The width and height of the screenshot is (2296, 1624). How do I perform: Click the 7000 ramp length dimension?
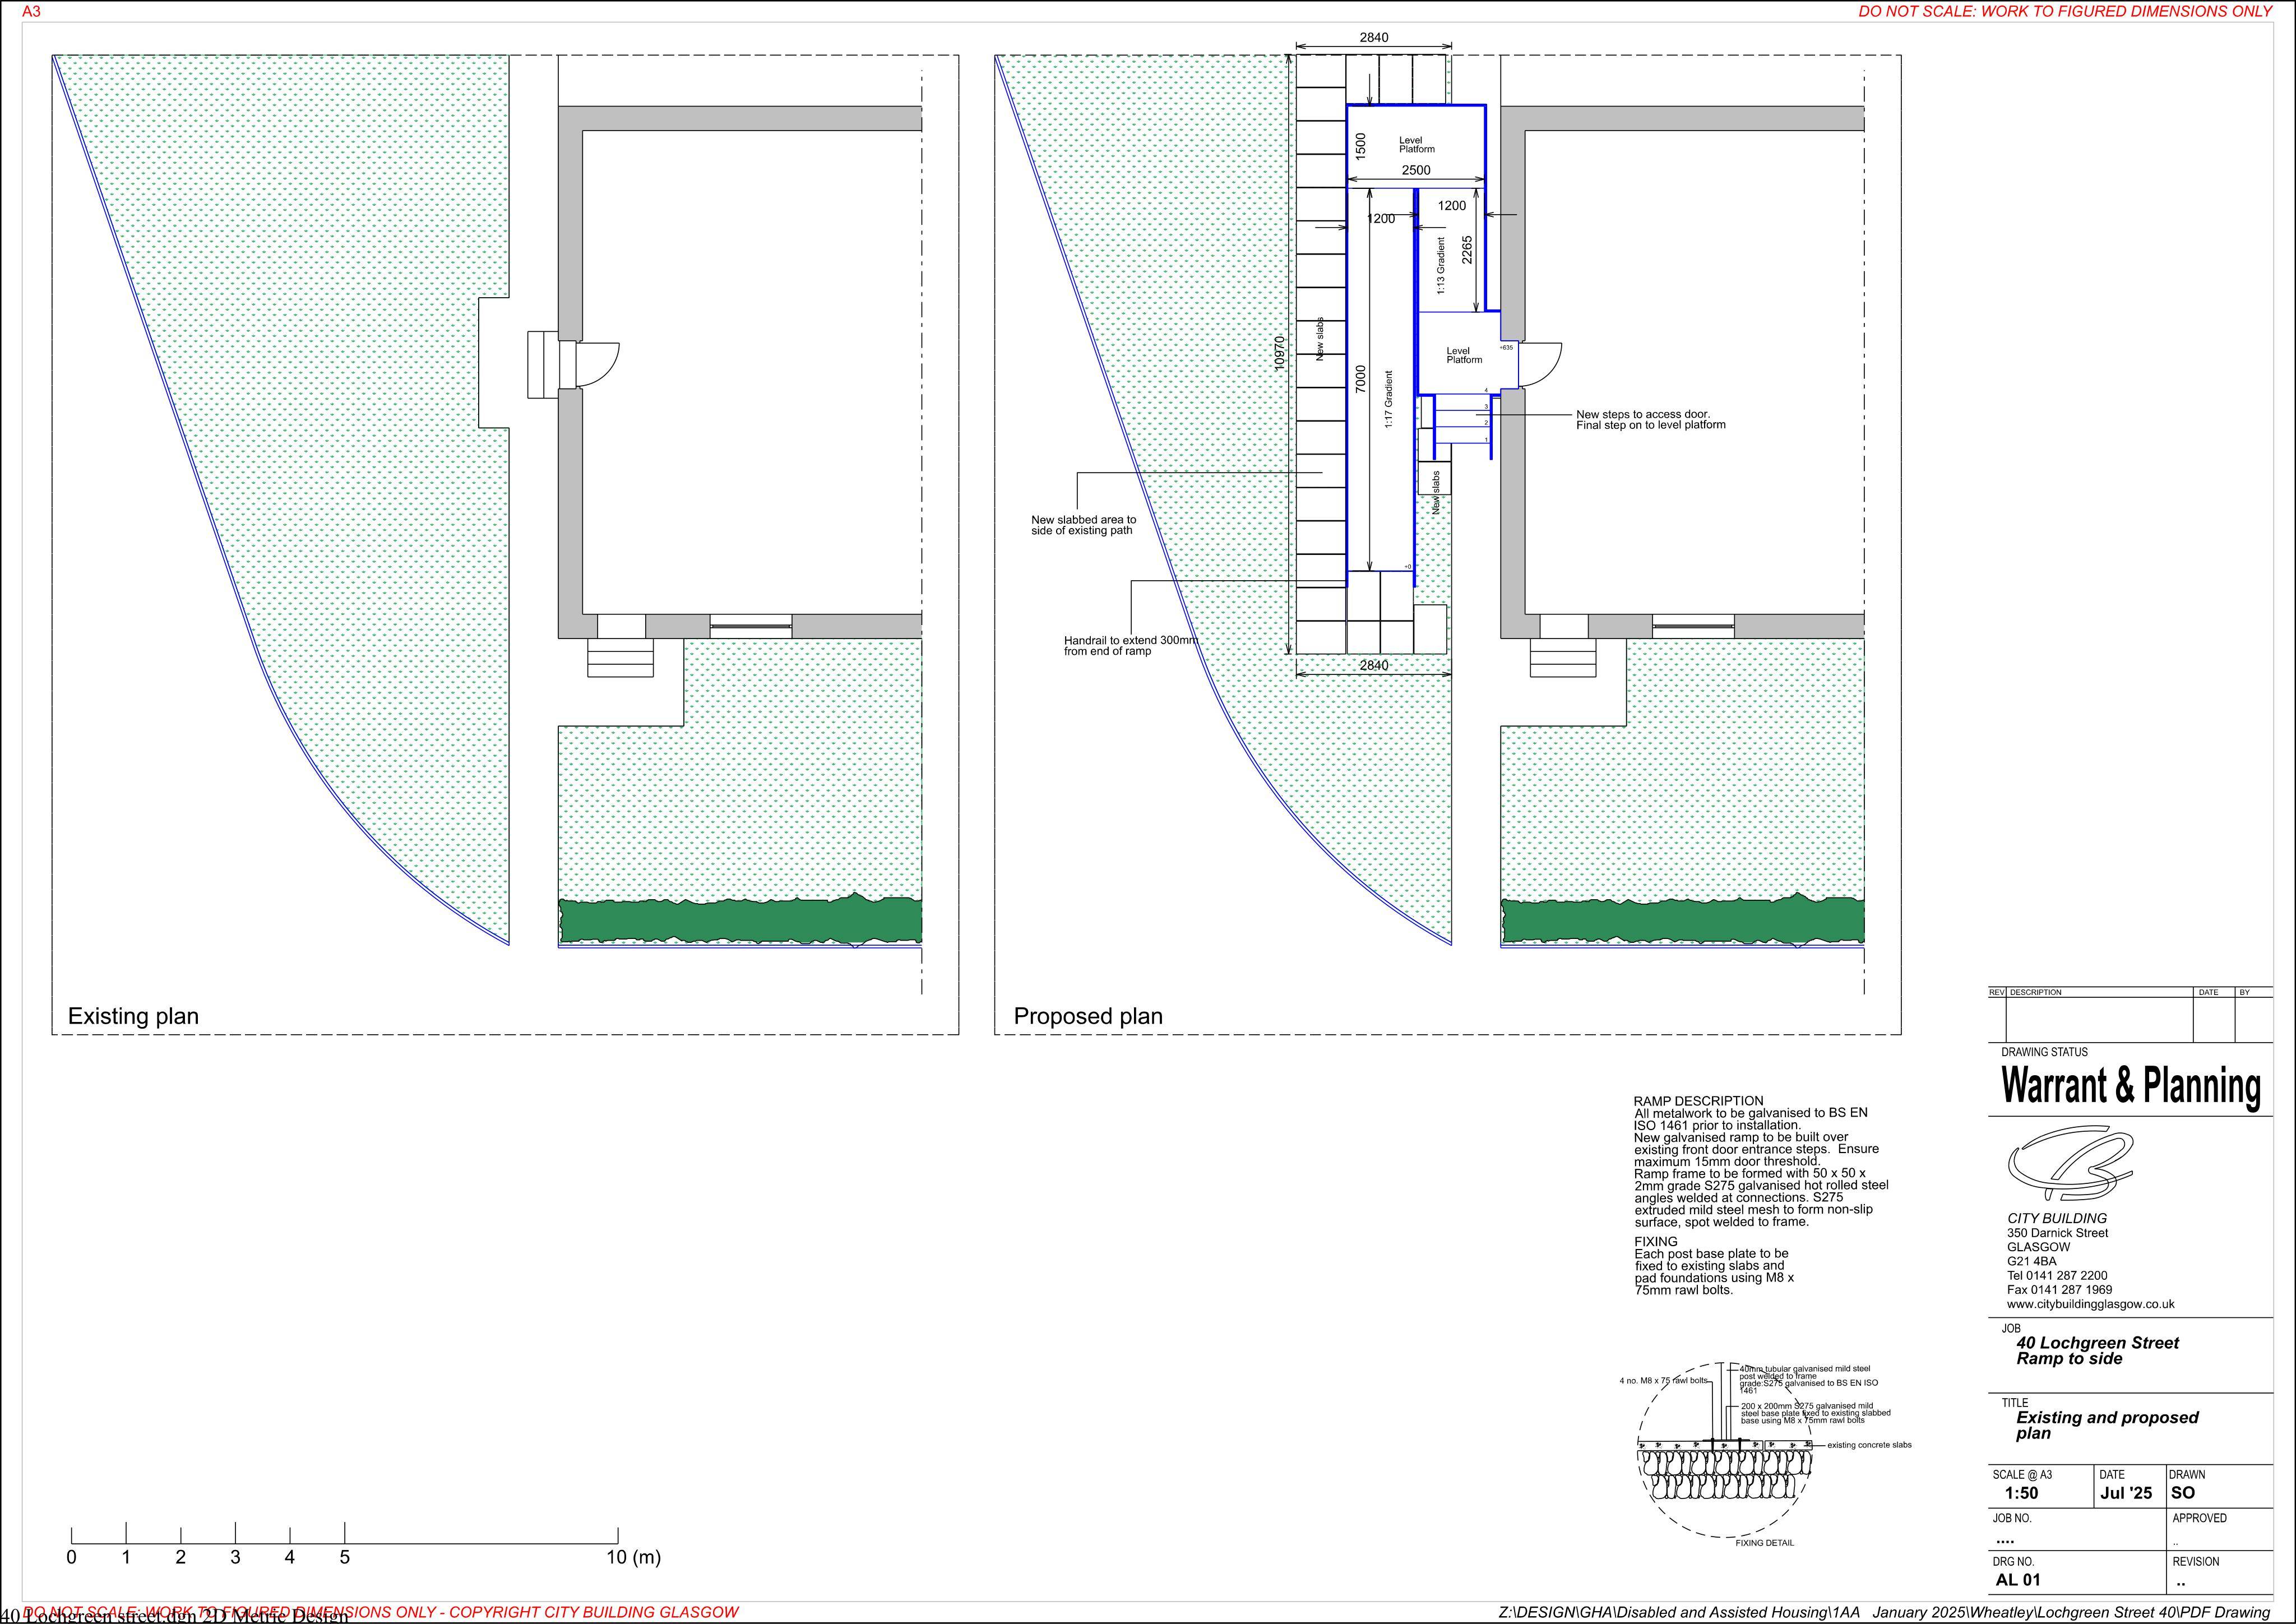(x=1360, y=378)
